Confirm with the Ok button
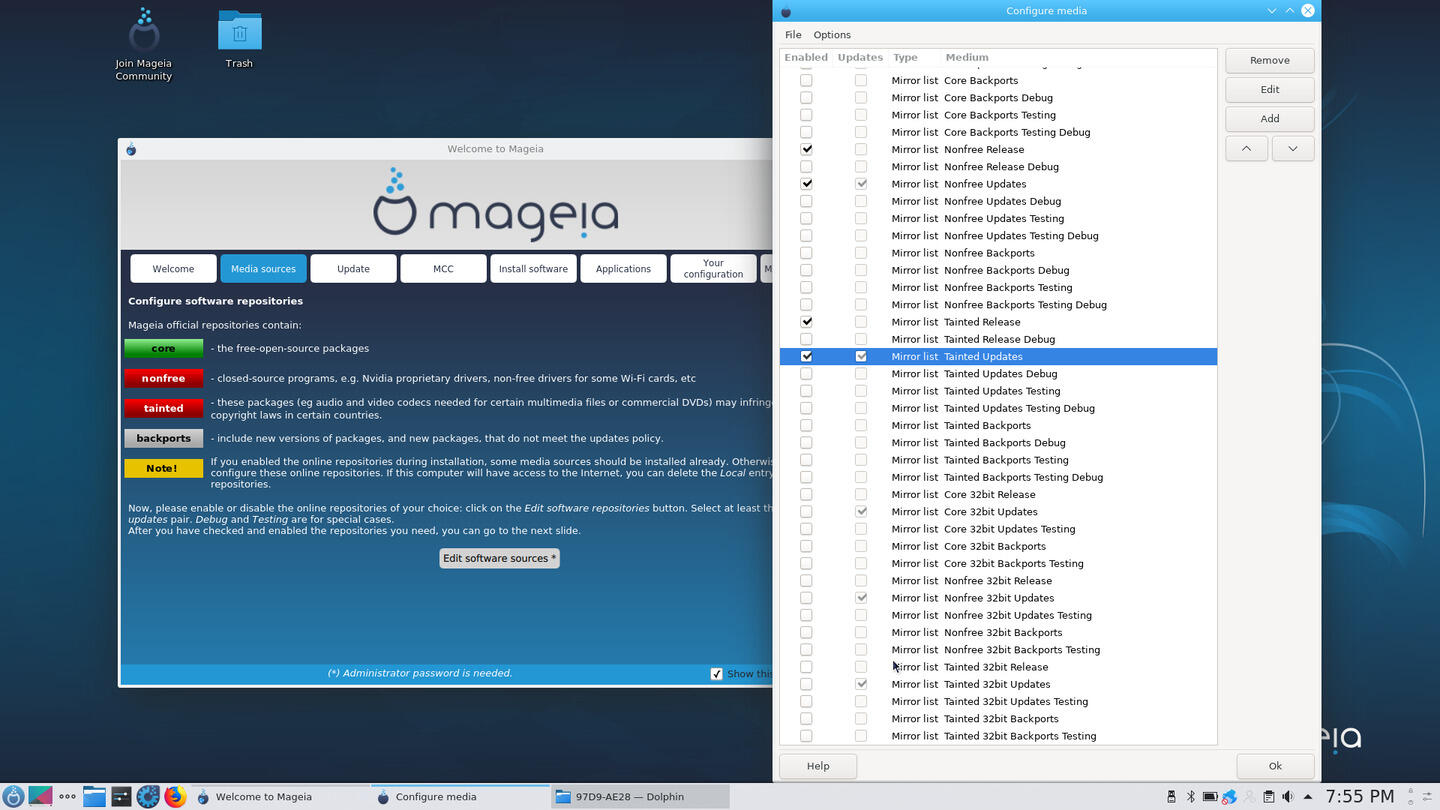Image resolution: width=1440 pixels, height=810 pixels. [1275, 766]
